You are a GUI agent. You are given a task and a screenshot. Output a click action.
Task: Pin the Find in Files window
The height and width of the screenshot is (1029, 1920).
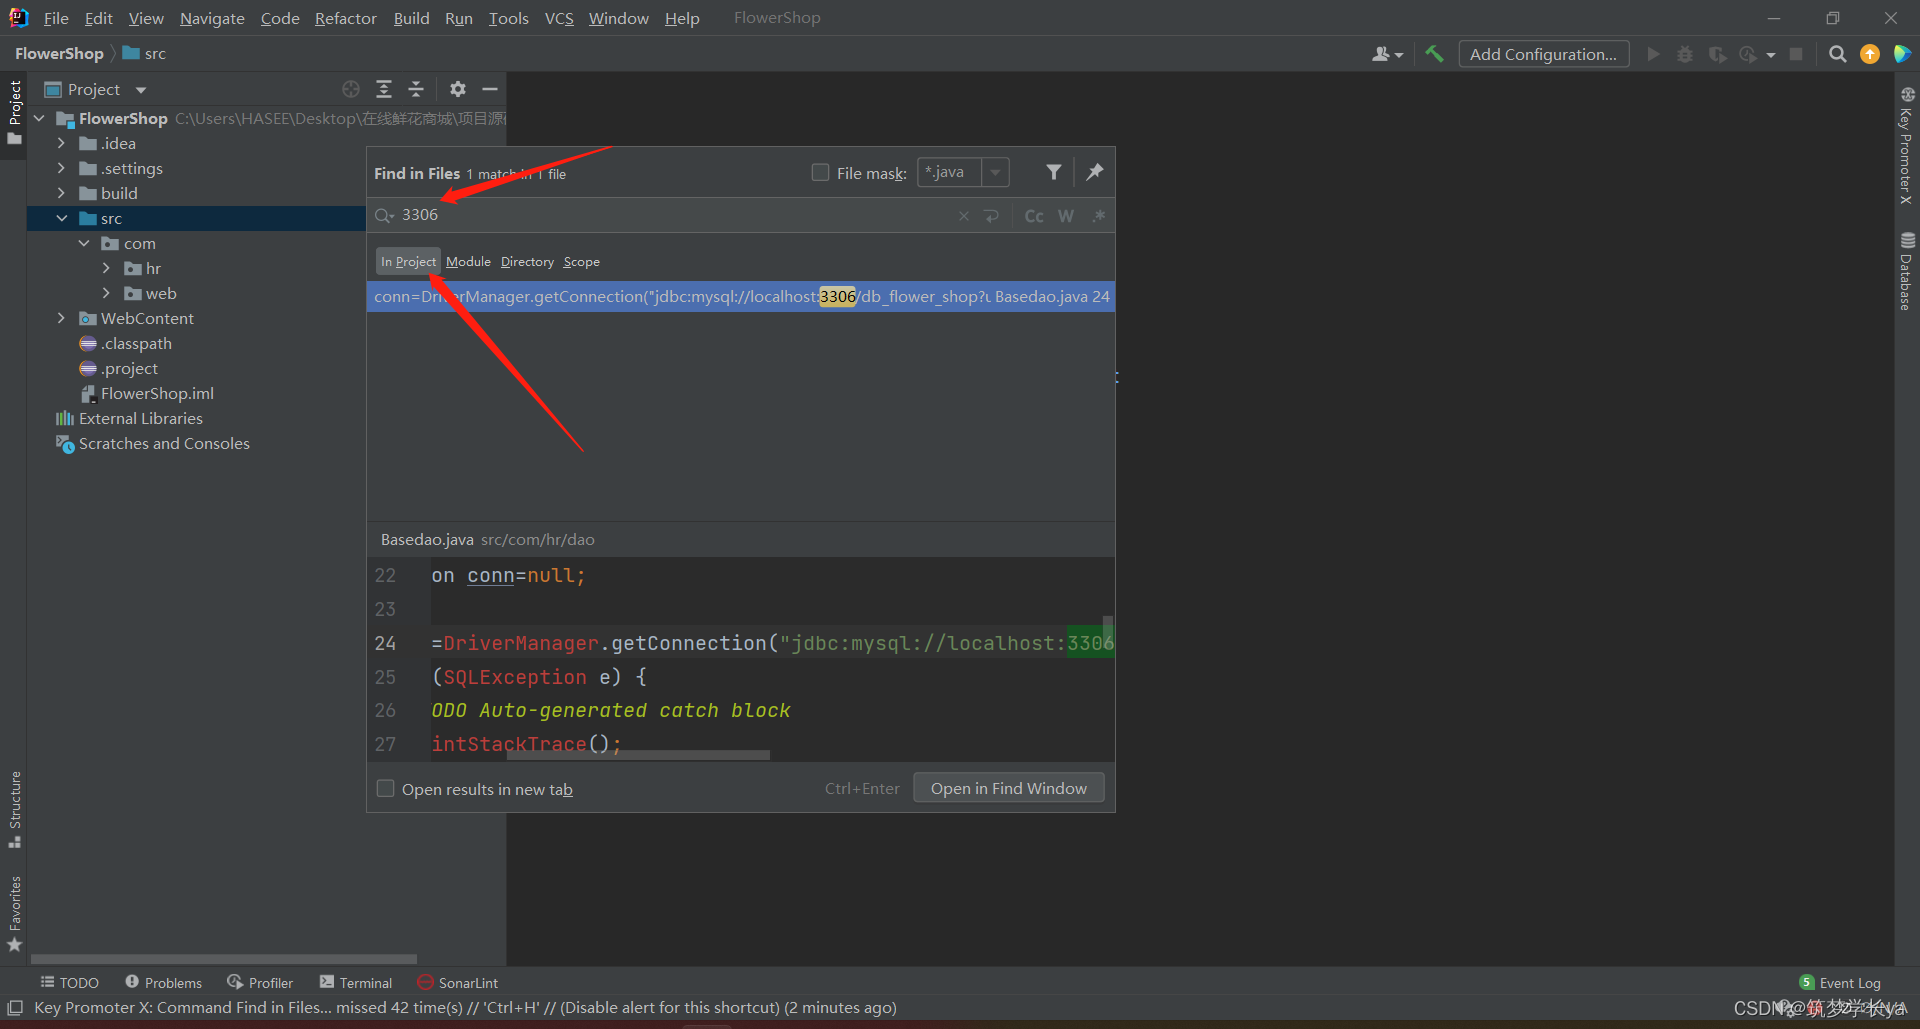click(x=1095, y=172)
